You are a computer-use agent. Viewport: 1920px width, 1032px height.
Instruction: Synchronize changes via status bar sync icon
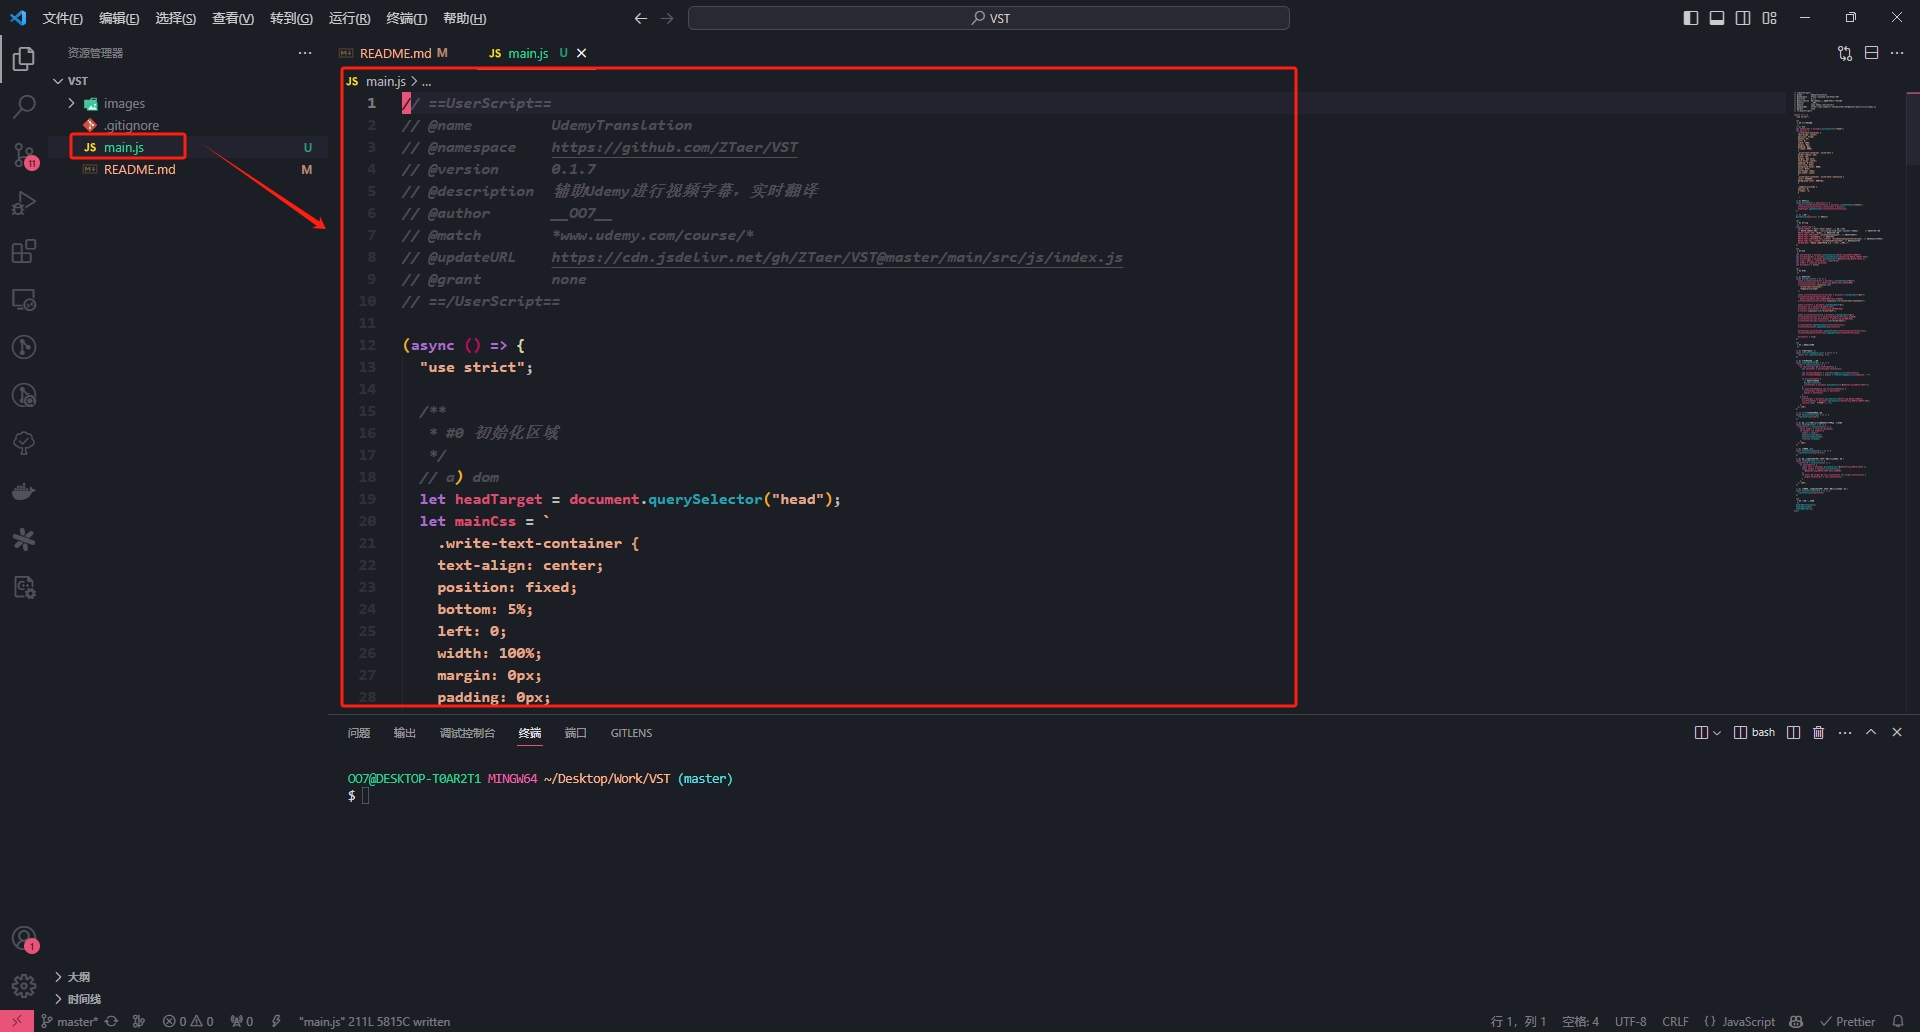coord(112,1021)
